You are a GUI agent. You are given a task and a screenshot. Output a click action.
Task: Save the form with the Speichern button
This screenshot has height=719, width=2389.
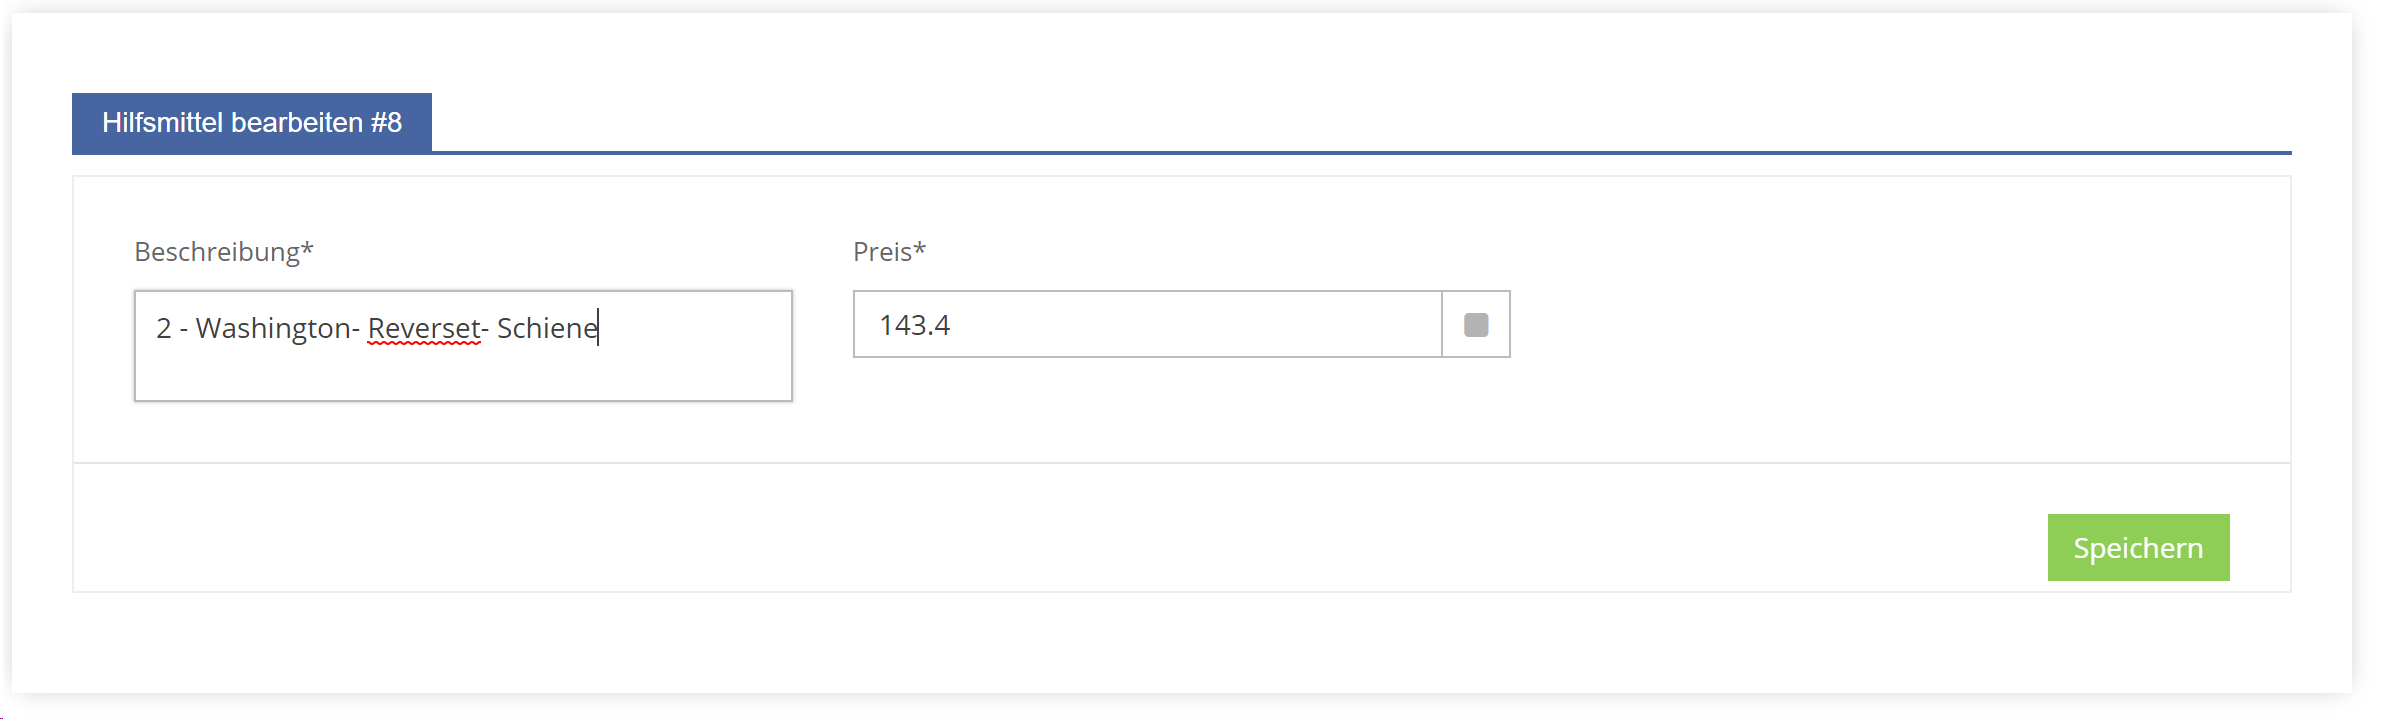click(2138, 547)
